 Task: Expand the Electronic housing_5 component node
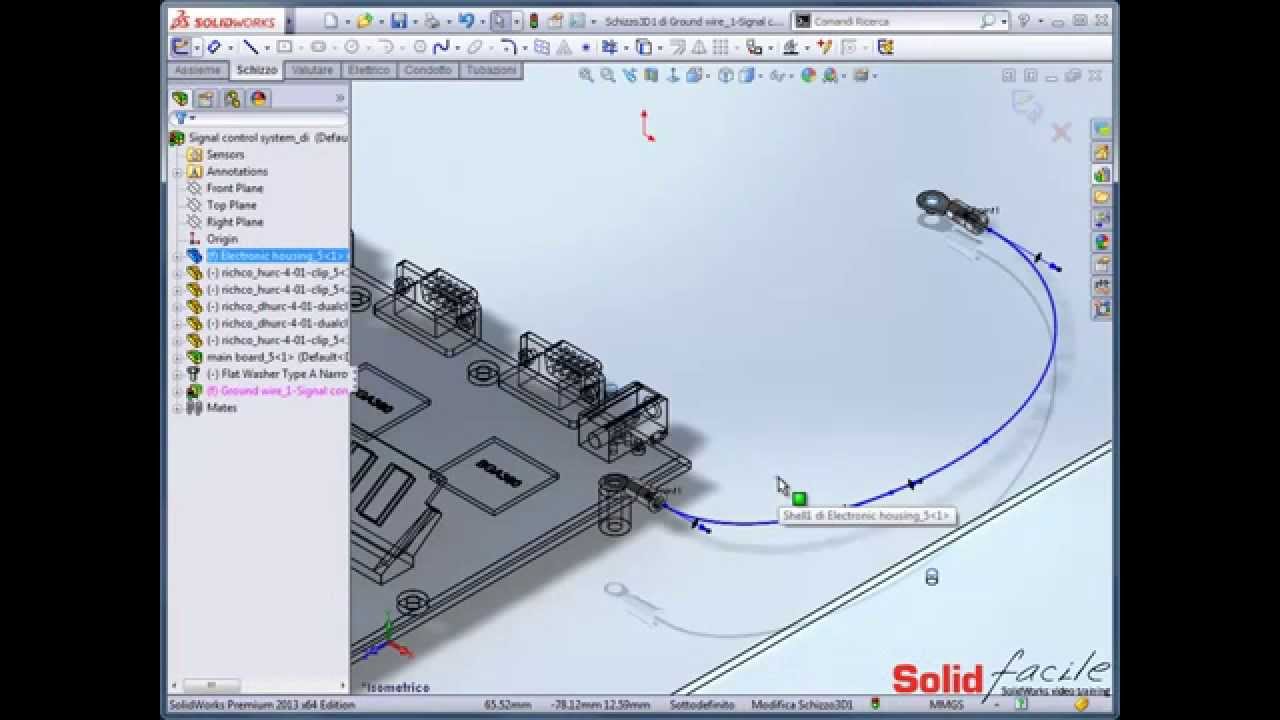(x=178, y=256)
